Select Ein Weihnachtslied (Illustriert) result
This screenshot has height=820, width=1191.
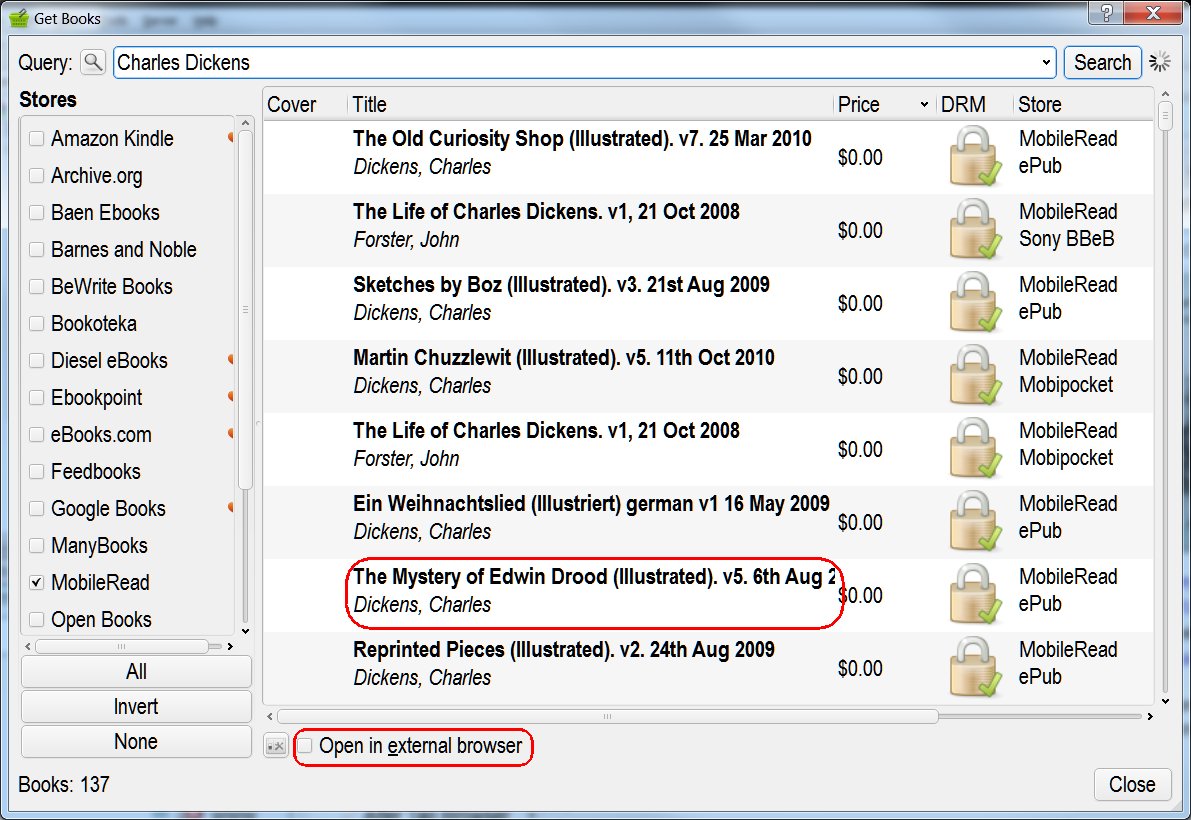pos(708,522)
